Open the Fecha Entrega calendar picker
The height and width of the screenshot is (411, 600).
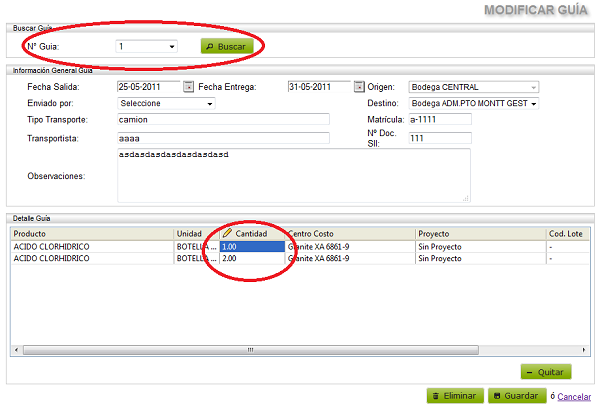coord(359,87)
